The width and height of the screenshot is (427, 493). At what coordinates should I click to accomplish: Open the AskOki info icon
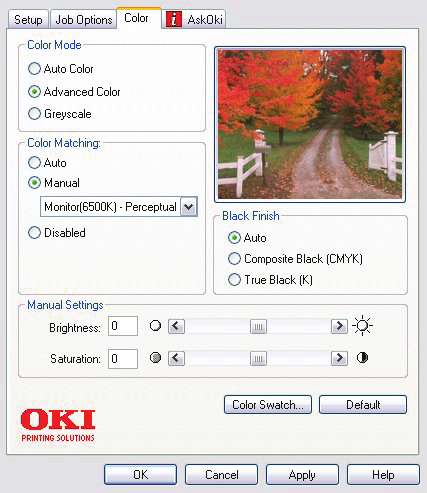(x=174, y=19)
